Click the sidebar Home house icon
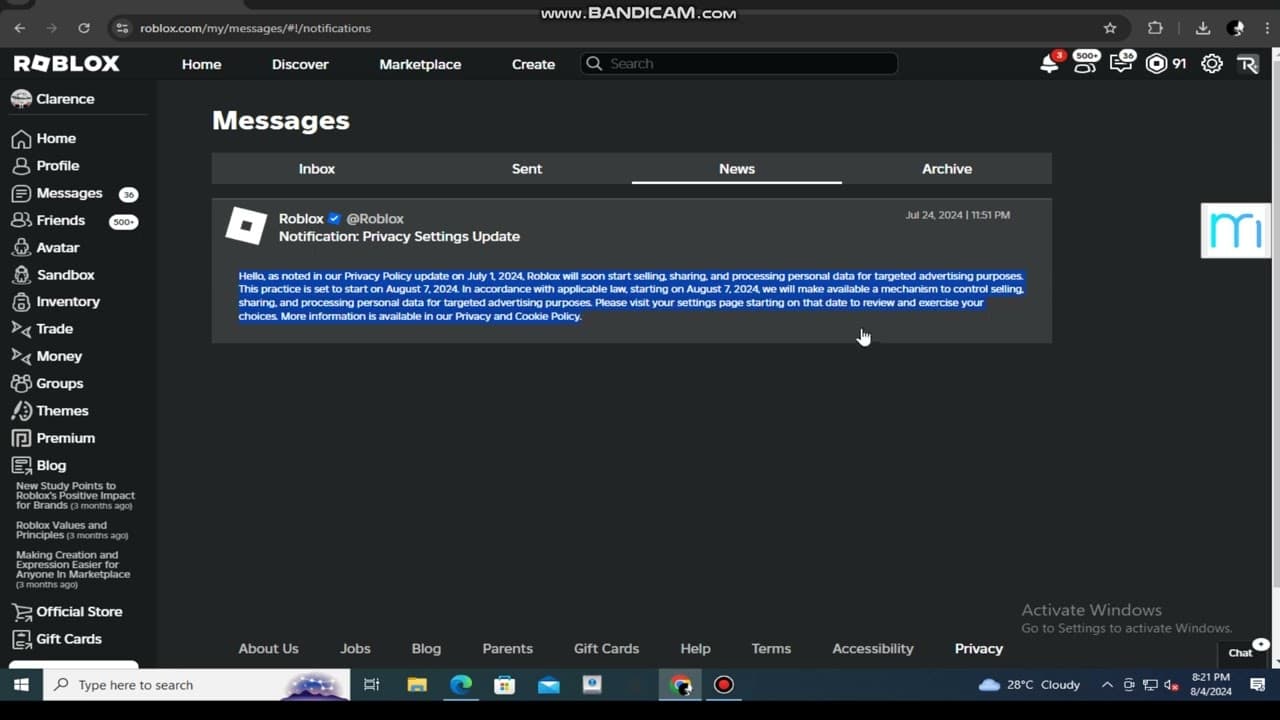 click(x=21, y=139)
